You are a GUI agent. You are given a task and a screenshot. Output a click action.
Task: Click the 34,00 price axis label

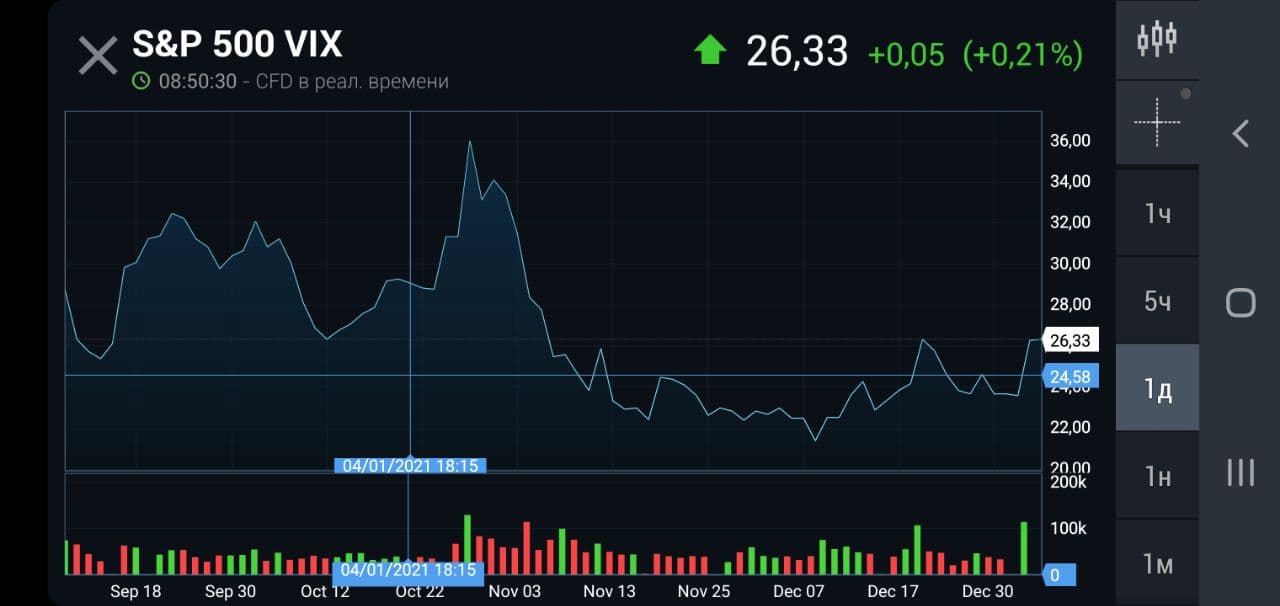coord(1070,181)
